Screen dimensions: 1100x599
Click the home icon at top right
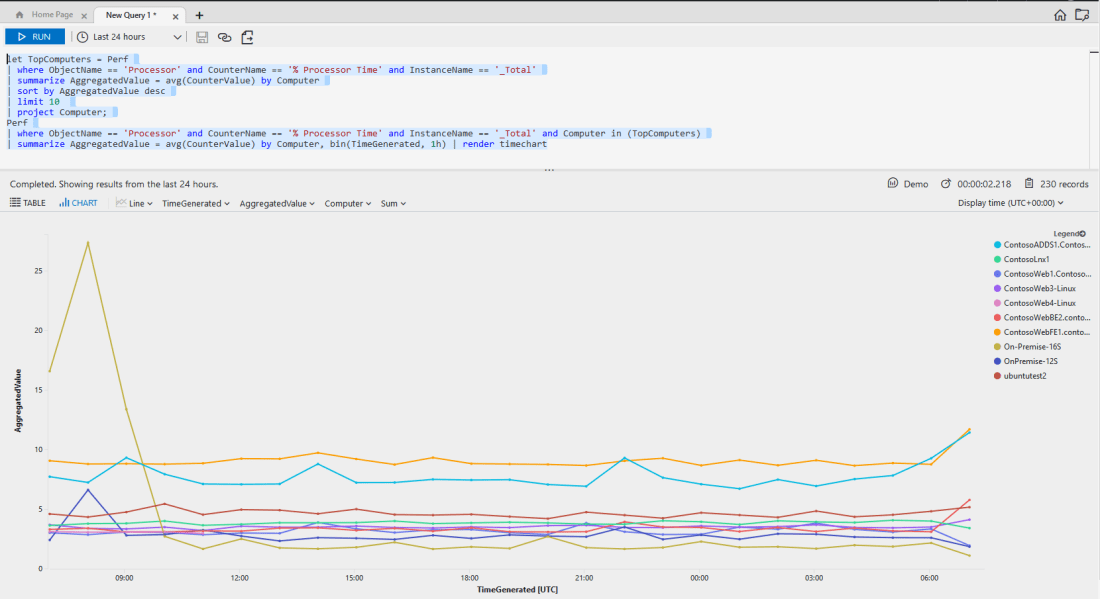pos(1060,15)
